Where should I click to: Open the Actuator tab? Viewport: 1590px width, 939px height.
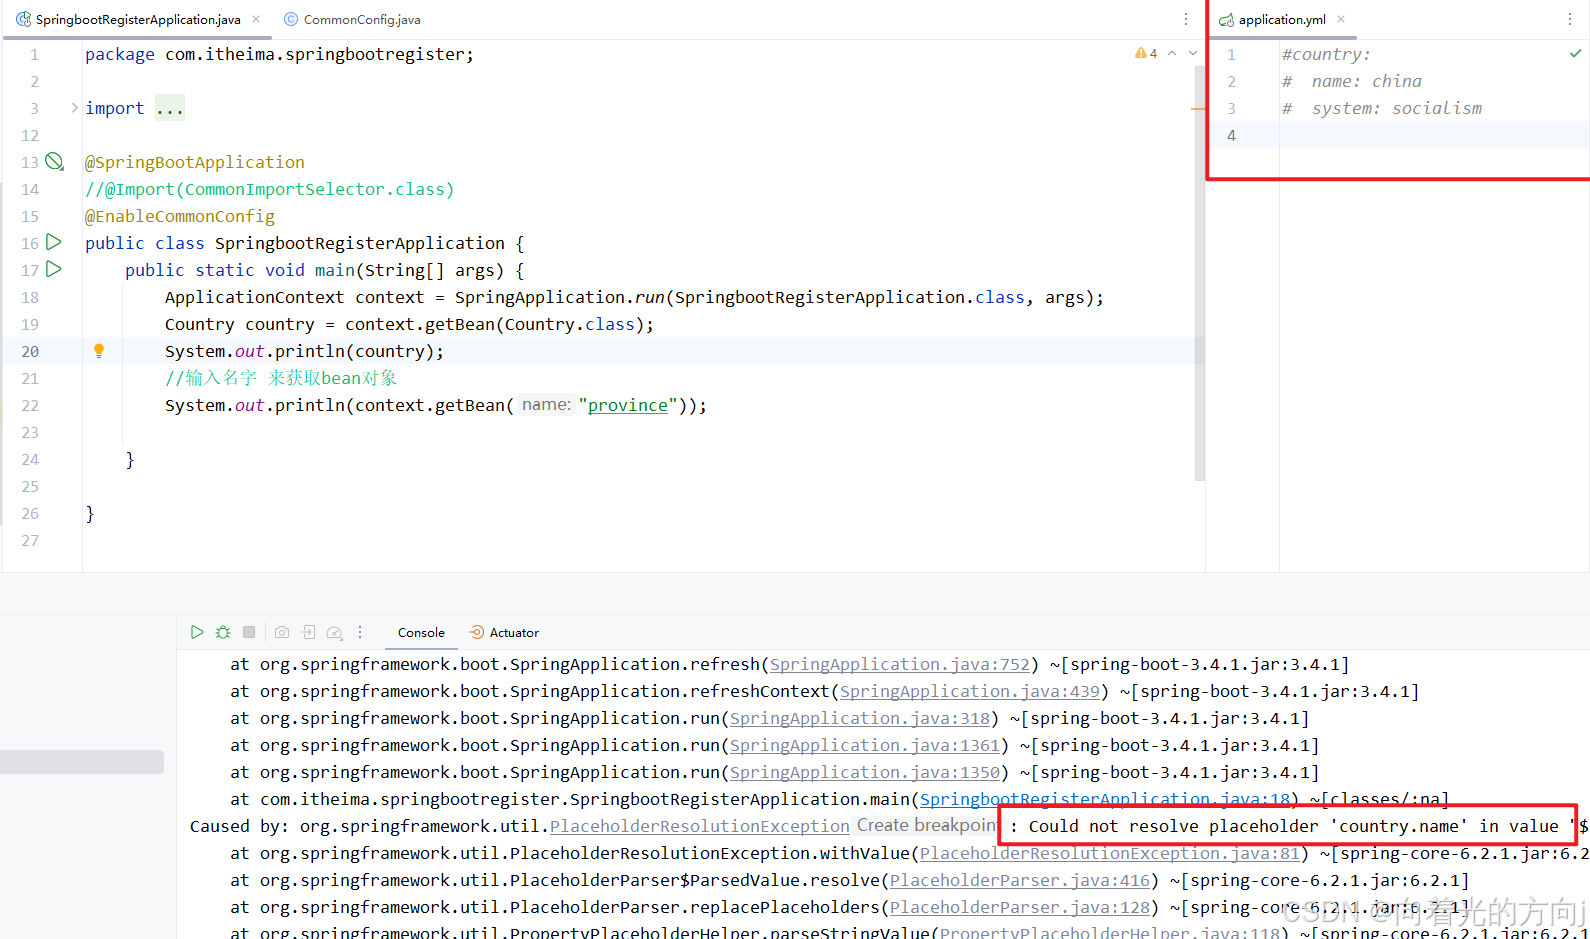505,632
